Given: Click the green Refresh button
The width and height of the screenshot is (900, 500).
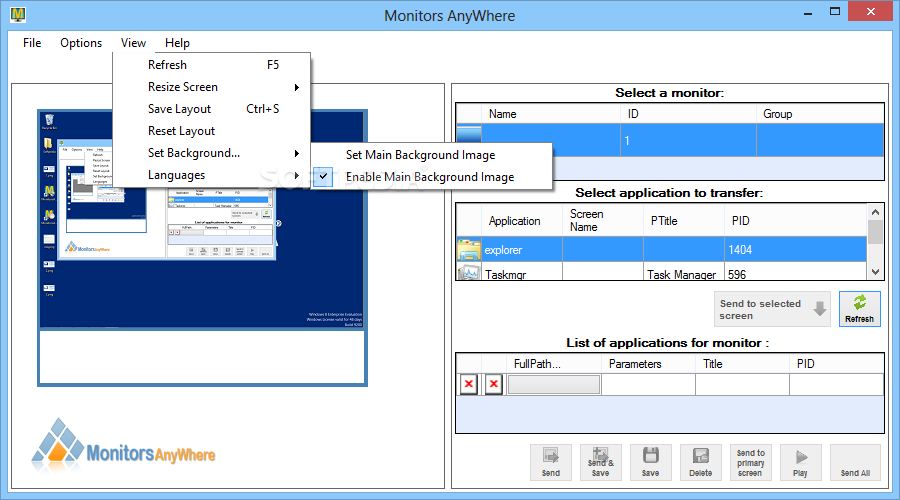Looking at the screenshot, I should 859,309.
